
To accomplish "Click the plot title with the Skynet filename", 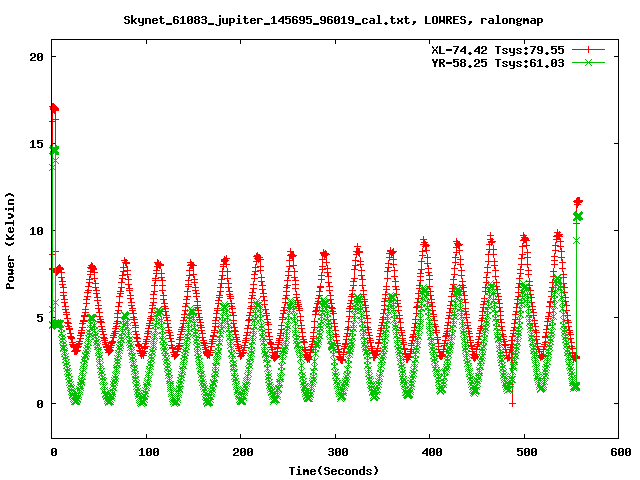I will (319, 19).
